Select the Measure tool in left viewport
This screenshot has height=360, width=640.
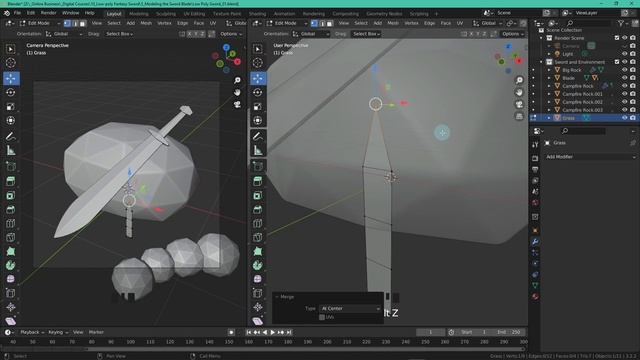pyautogui.click(x=11, y=151)
